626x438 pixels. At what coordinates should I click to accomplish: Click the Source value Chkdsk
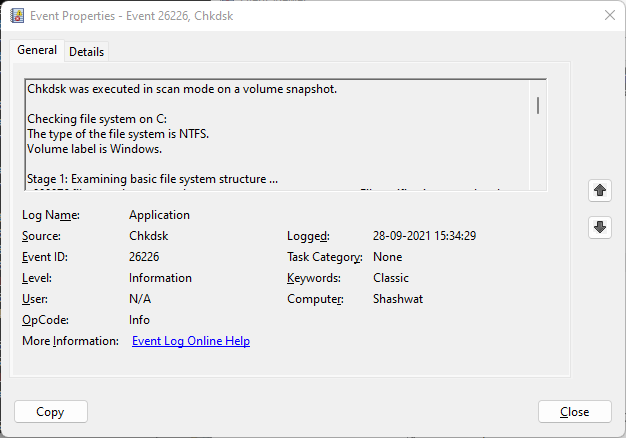150,236
